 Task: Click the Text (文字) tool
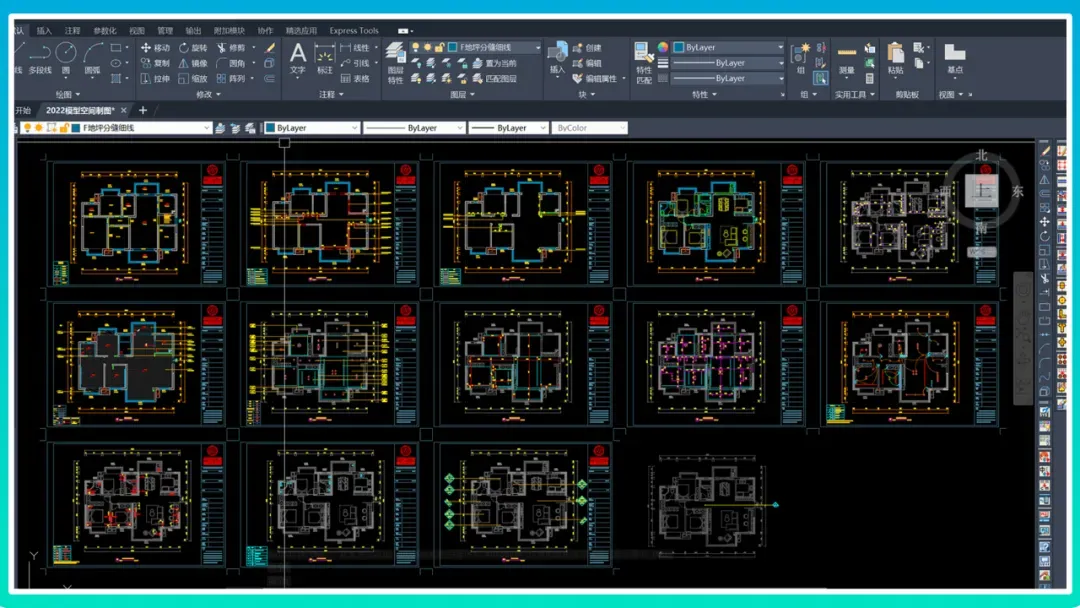click(x=298, y=59)
